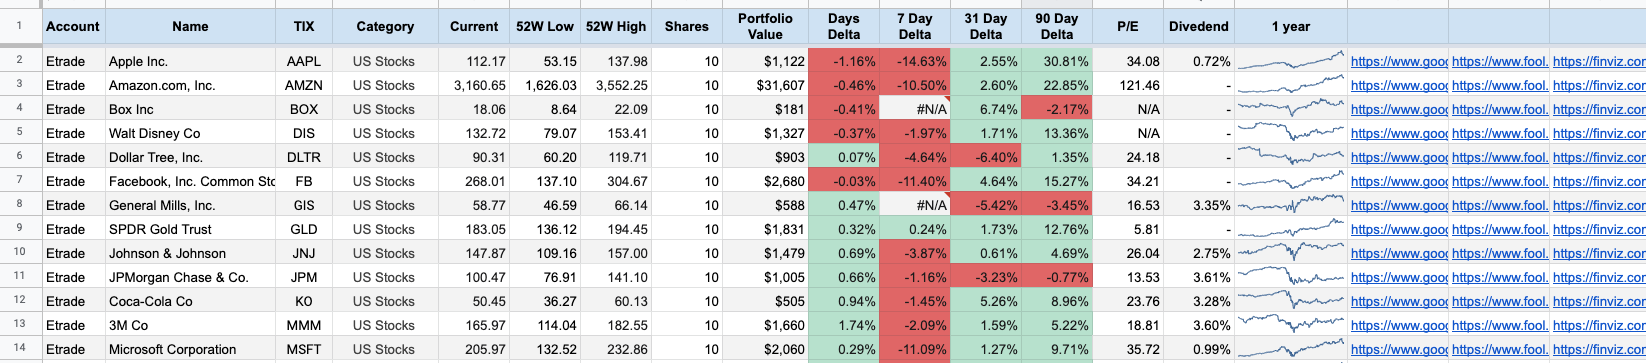This screenshot has width=1646, height=363.
Task: Click the AMZN ticker cell
Action: pyautogui.click(x=303, y=85)
